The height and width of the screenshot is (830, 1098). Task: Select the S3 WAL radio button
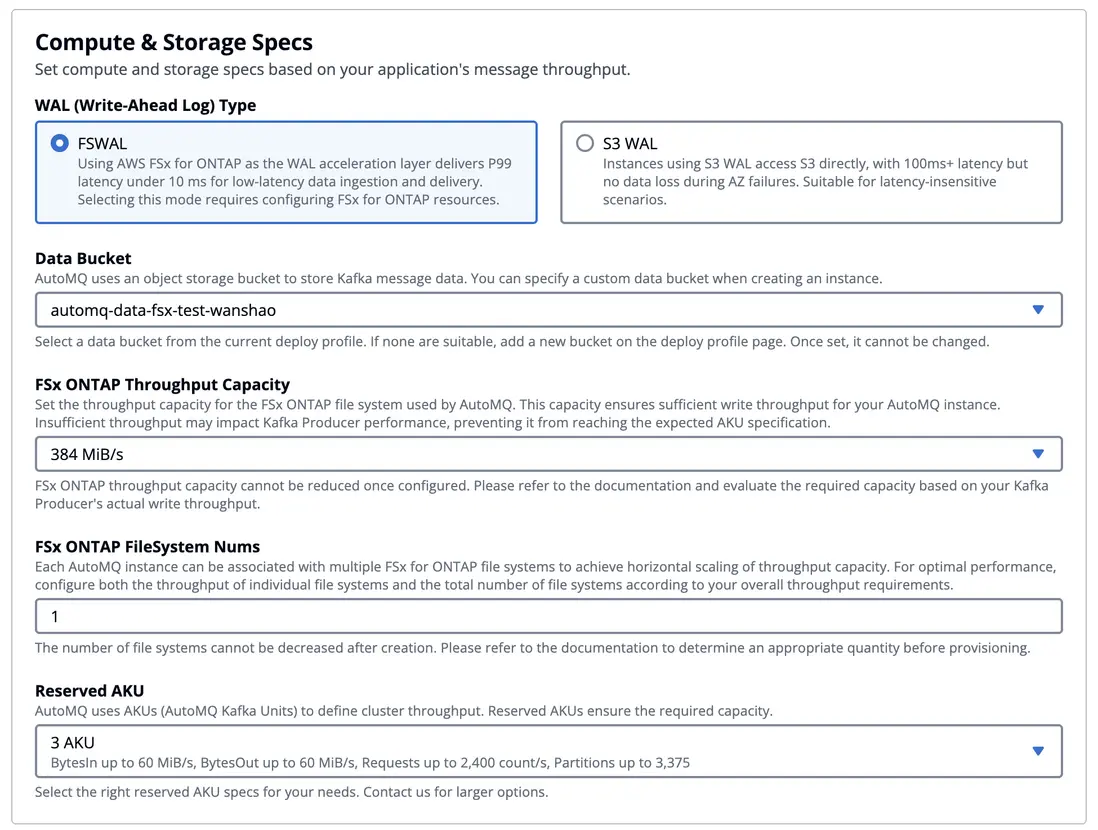585,143
